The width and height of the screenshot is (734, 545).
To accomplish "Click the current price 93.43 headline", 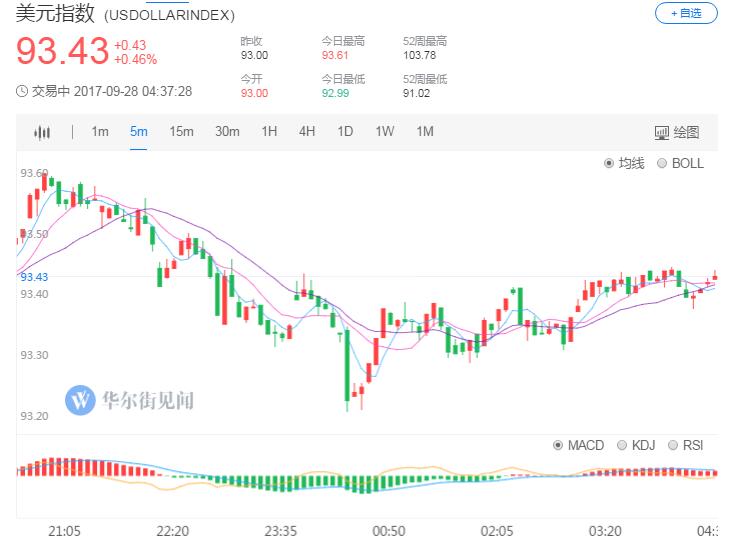I will tap(62, 51).
